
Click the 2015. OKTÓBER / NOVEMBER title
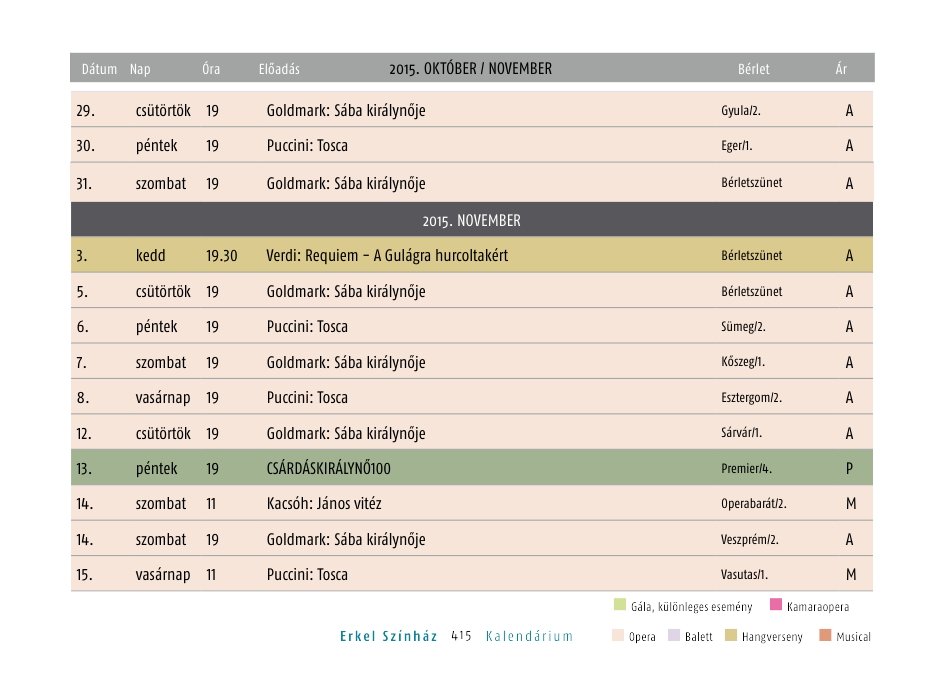click(x=470, y=69)
